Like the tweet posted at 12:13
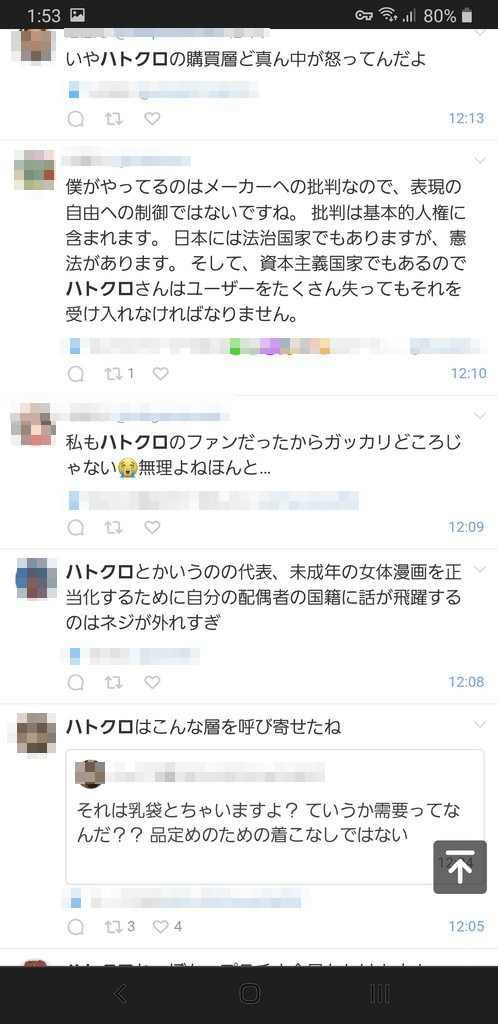This screenshot has width=498, height=1024. tap(152, 119)
